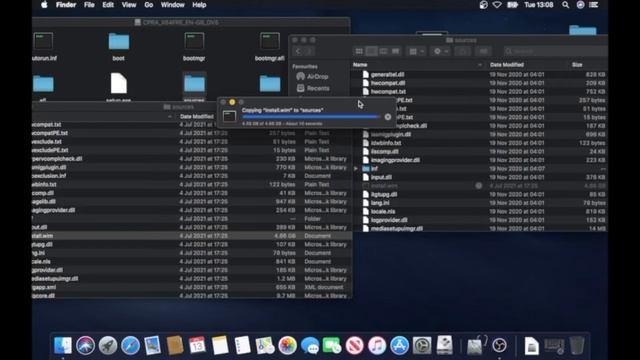Select generaltel.dll in the right window

pos(387,74)
